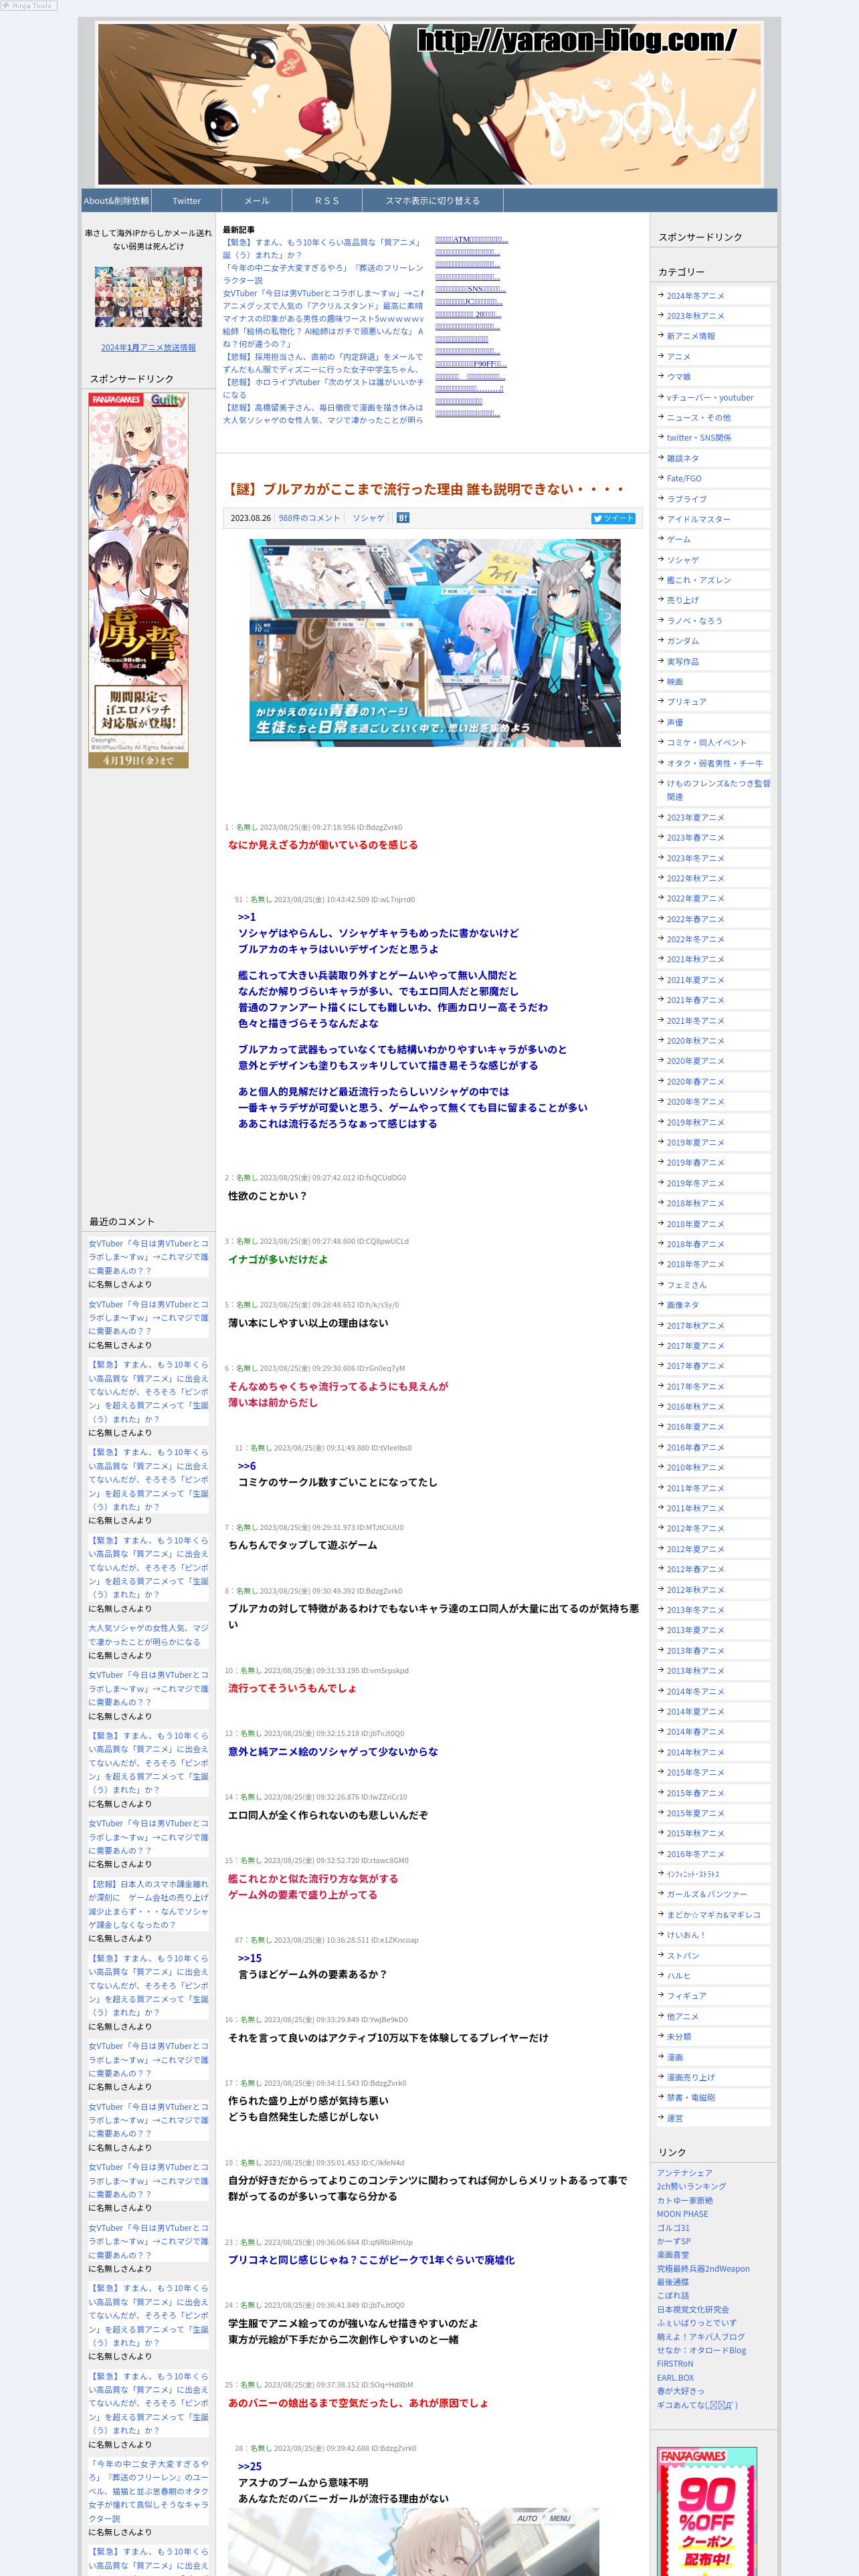
Task: Click the Ninja Tools badge
Action: (29, 6)
